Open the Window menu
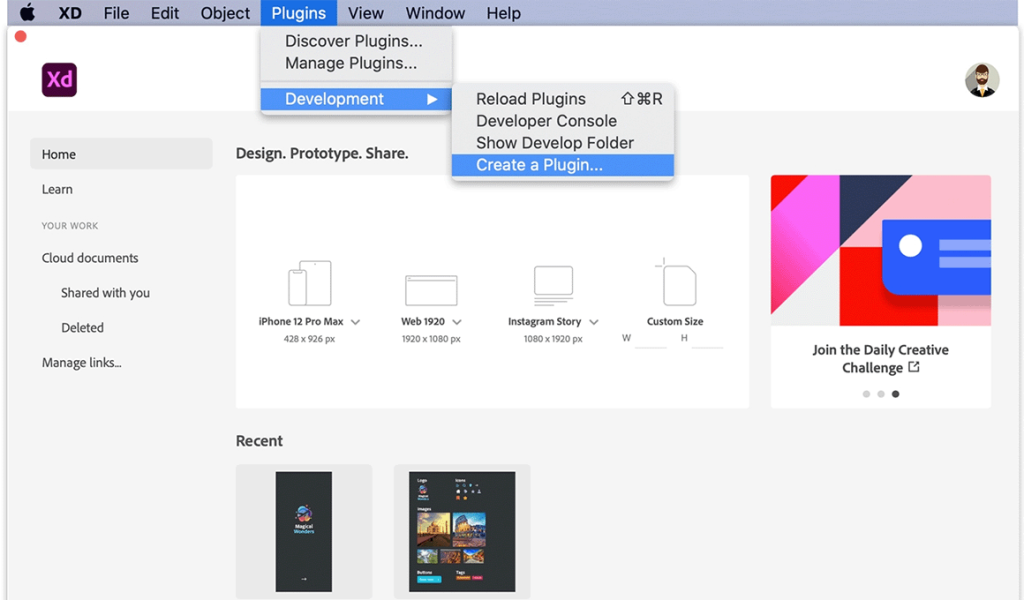Viewport: 1024px width, 600px height. 435,13
